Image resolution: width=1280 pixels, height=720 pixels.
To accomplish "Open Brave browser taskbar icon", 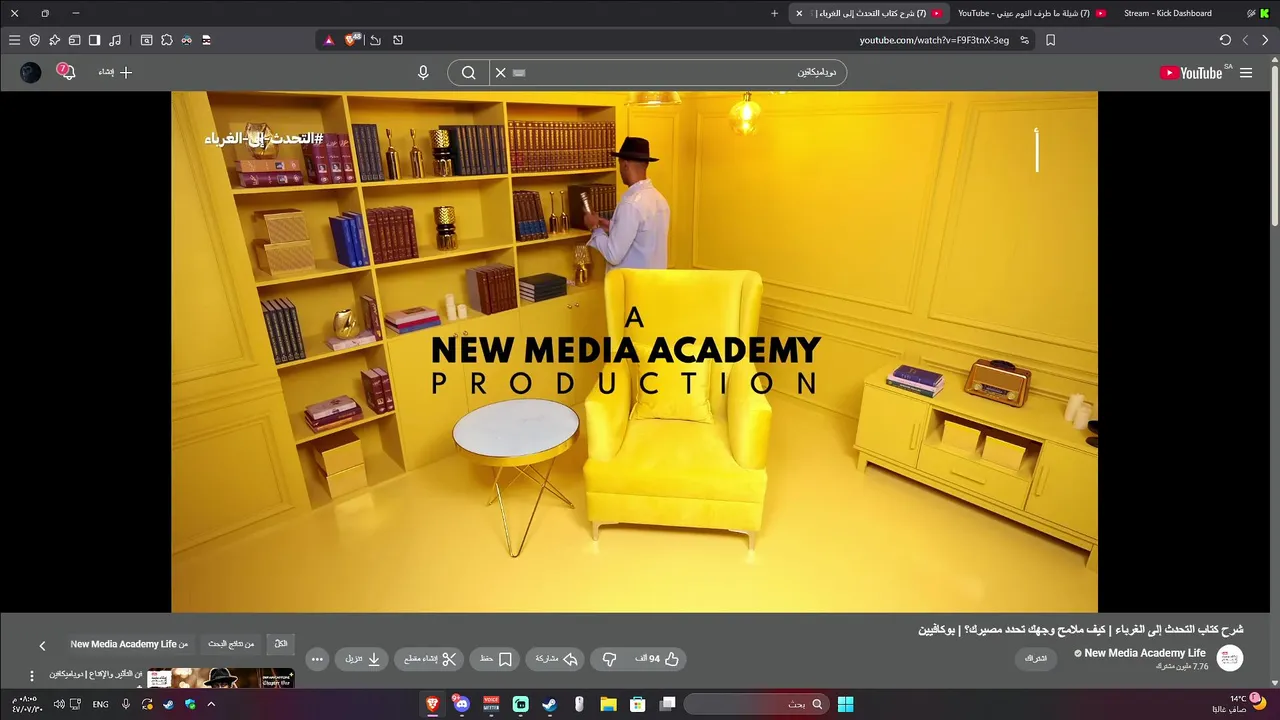I will tap(433, 704).
